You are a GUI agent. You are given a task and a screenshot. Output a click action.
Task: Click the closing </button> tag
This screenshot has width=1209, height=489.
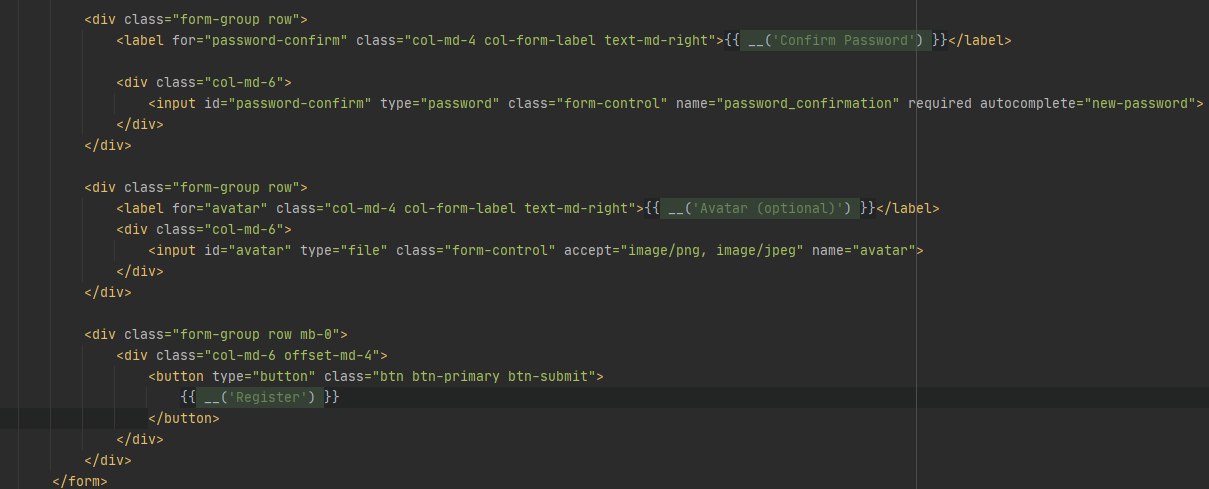pyautogui.click(x=184, y=418)
